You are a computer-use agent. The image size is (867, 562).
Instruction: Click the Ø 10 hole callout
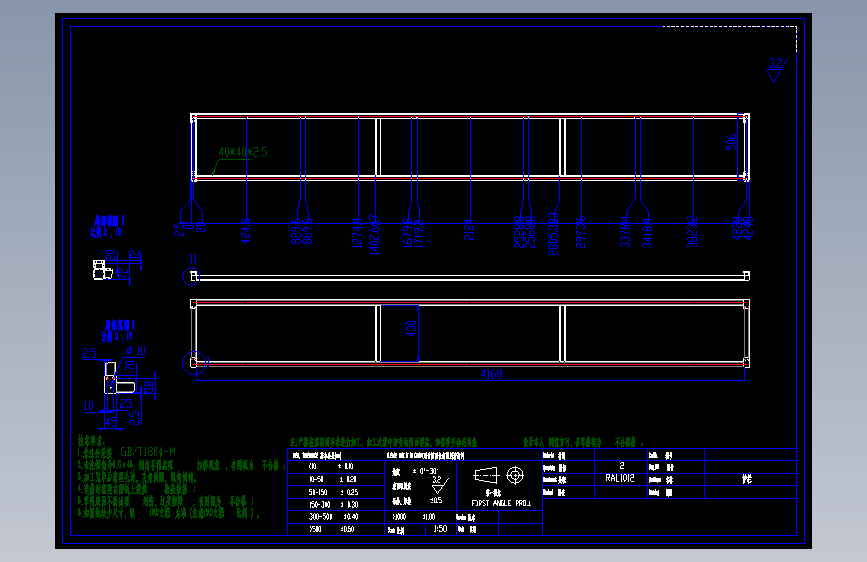point(136,351)
